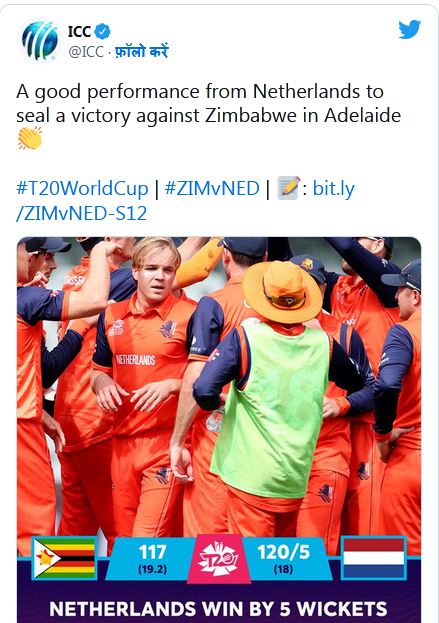Viewport: 439px width, 623px height.
Task: Click the clapping hands emoji
Action: tap(30, 138)
